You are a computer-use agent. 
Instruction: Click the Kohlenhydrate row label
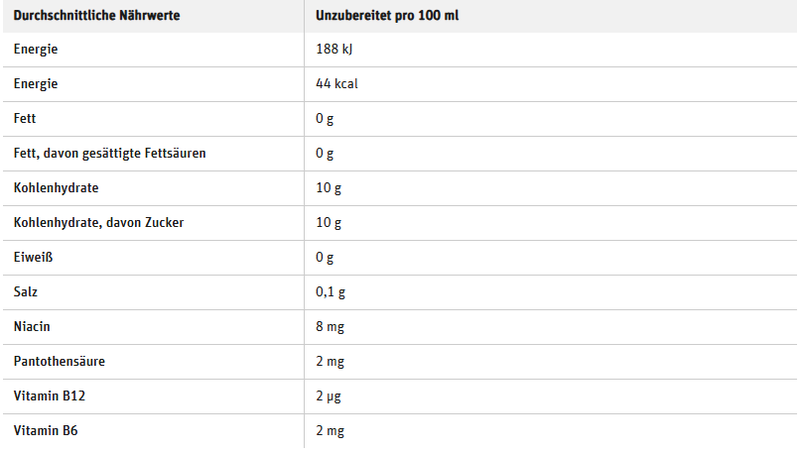(56, 188)
